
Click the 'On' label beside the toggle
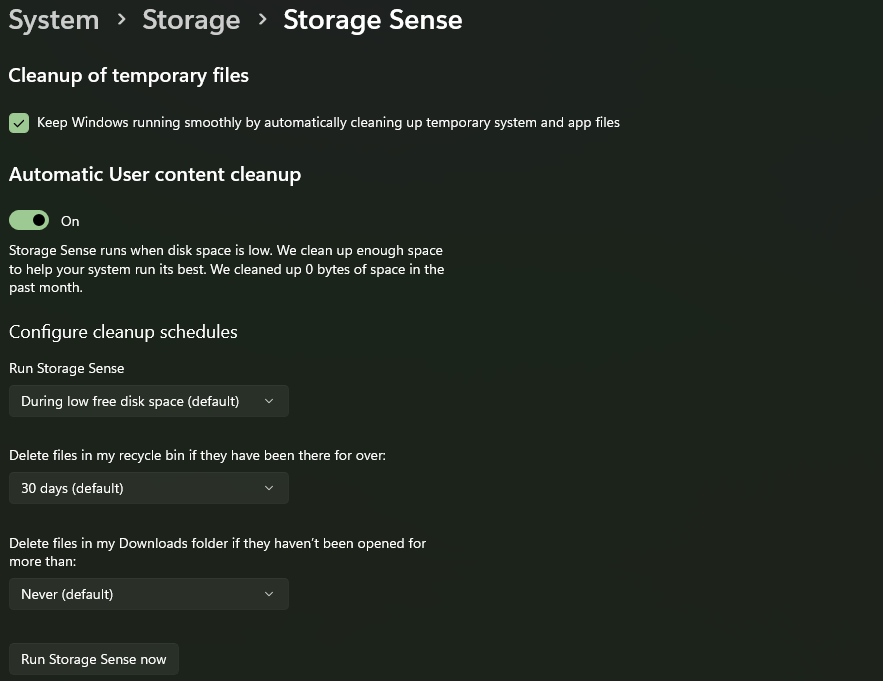click(70, 221)
